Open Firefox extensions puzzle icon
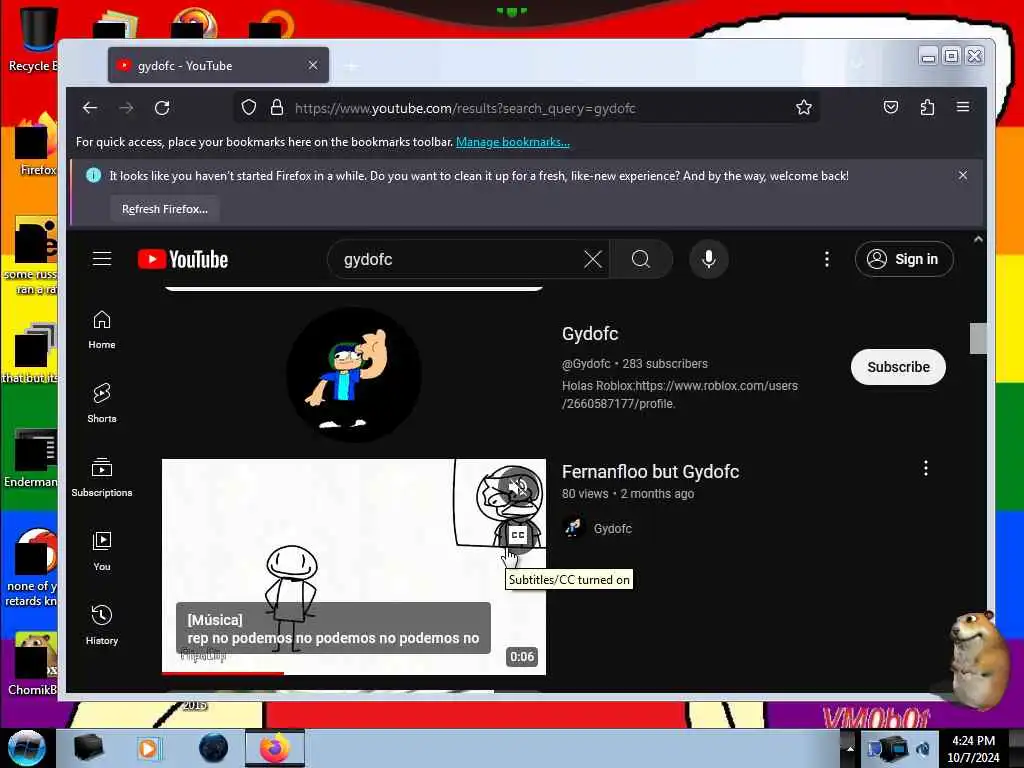The width and height of the screenshot is (1024, 768). pos(927,107)
